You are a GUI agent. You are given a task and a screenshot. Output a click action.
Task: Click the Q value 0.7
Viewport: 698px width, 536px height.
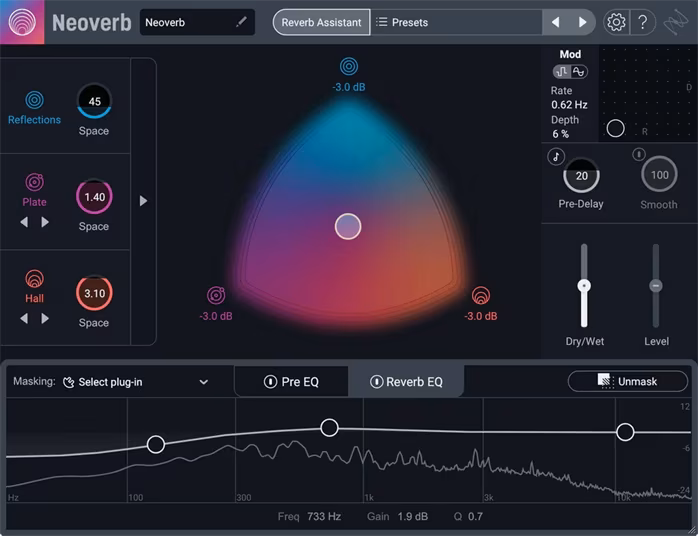pyautogui.click(x=475, y=516)
